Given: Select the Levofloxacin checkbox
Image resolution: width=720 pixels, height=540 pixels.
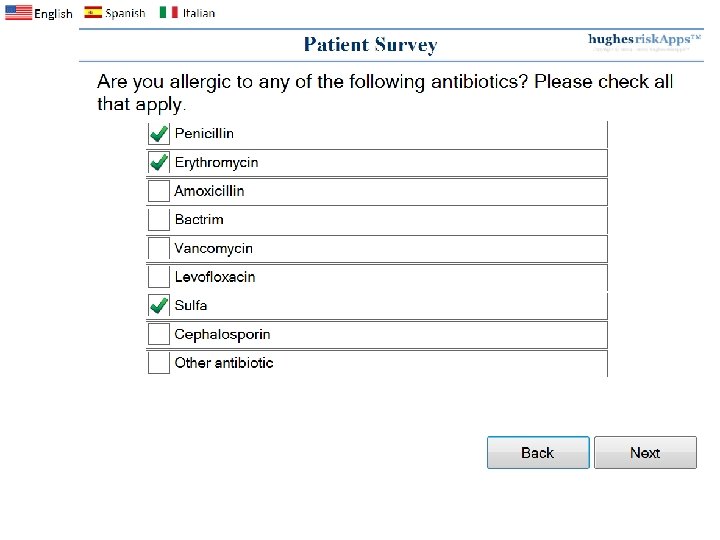Looking at the screenshot, I should 158,277.
